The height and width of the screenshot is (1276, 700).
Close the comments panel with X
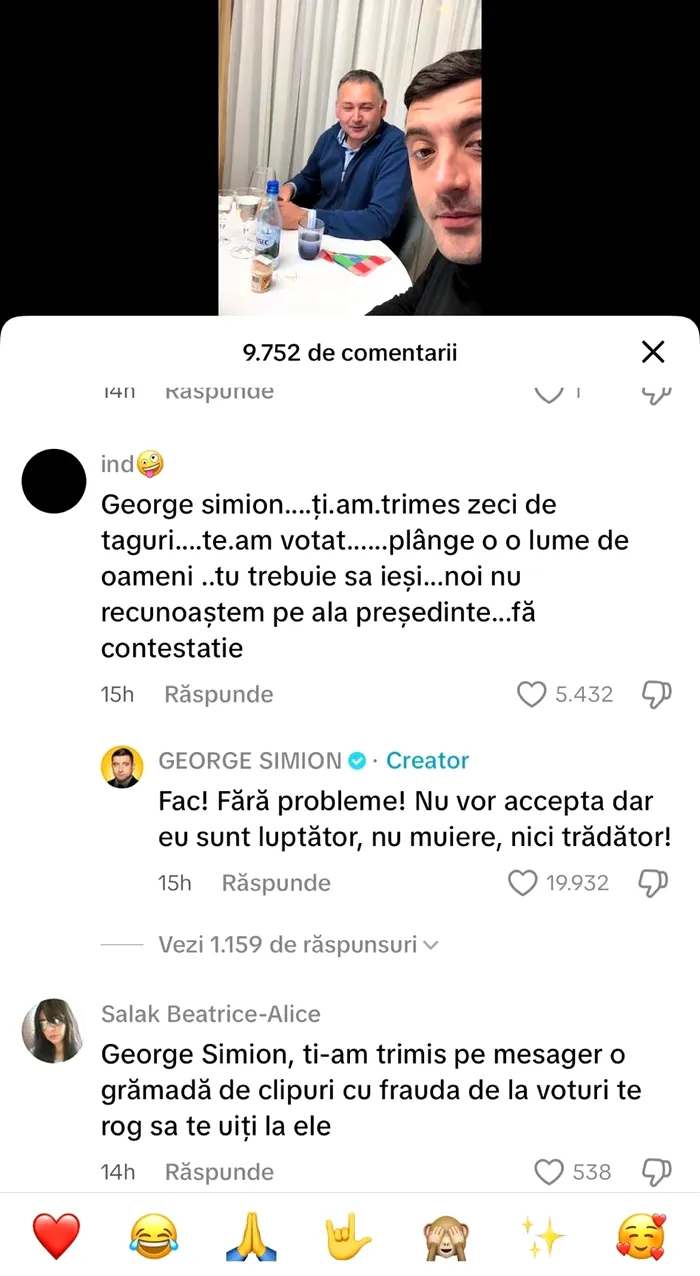653,352
